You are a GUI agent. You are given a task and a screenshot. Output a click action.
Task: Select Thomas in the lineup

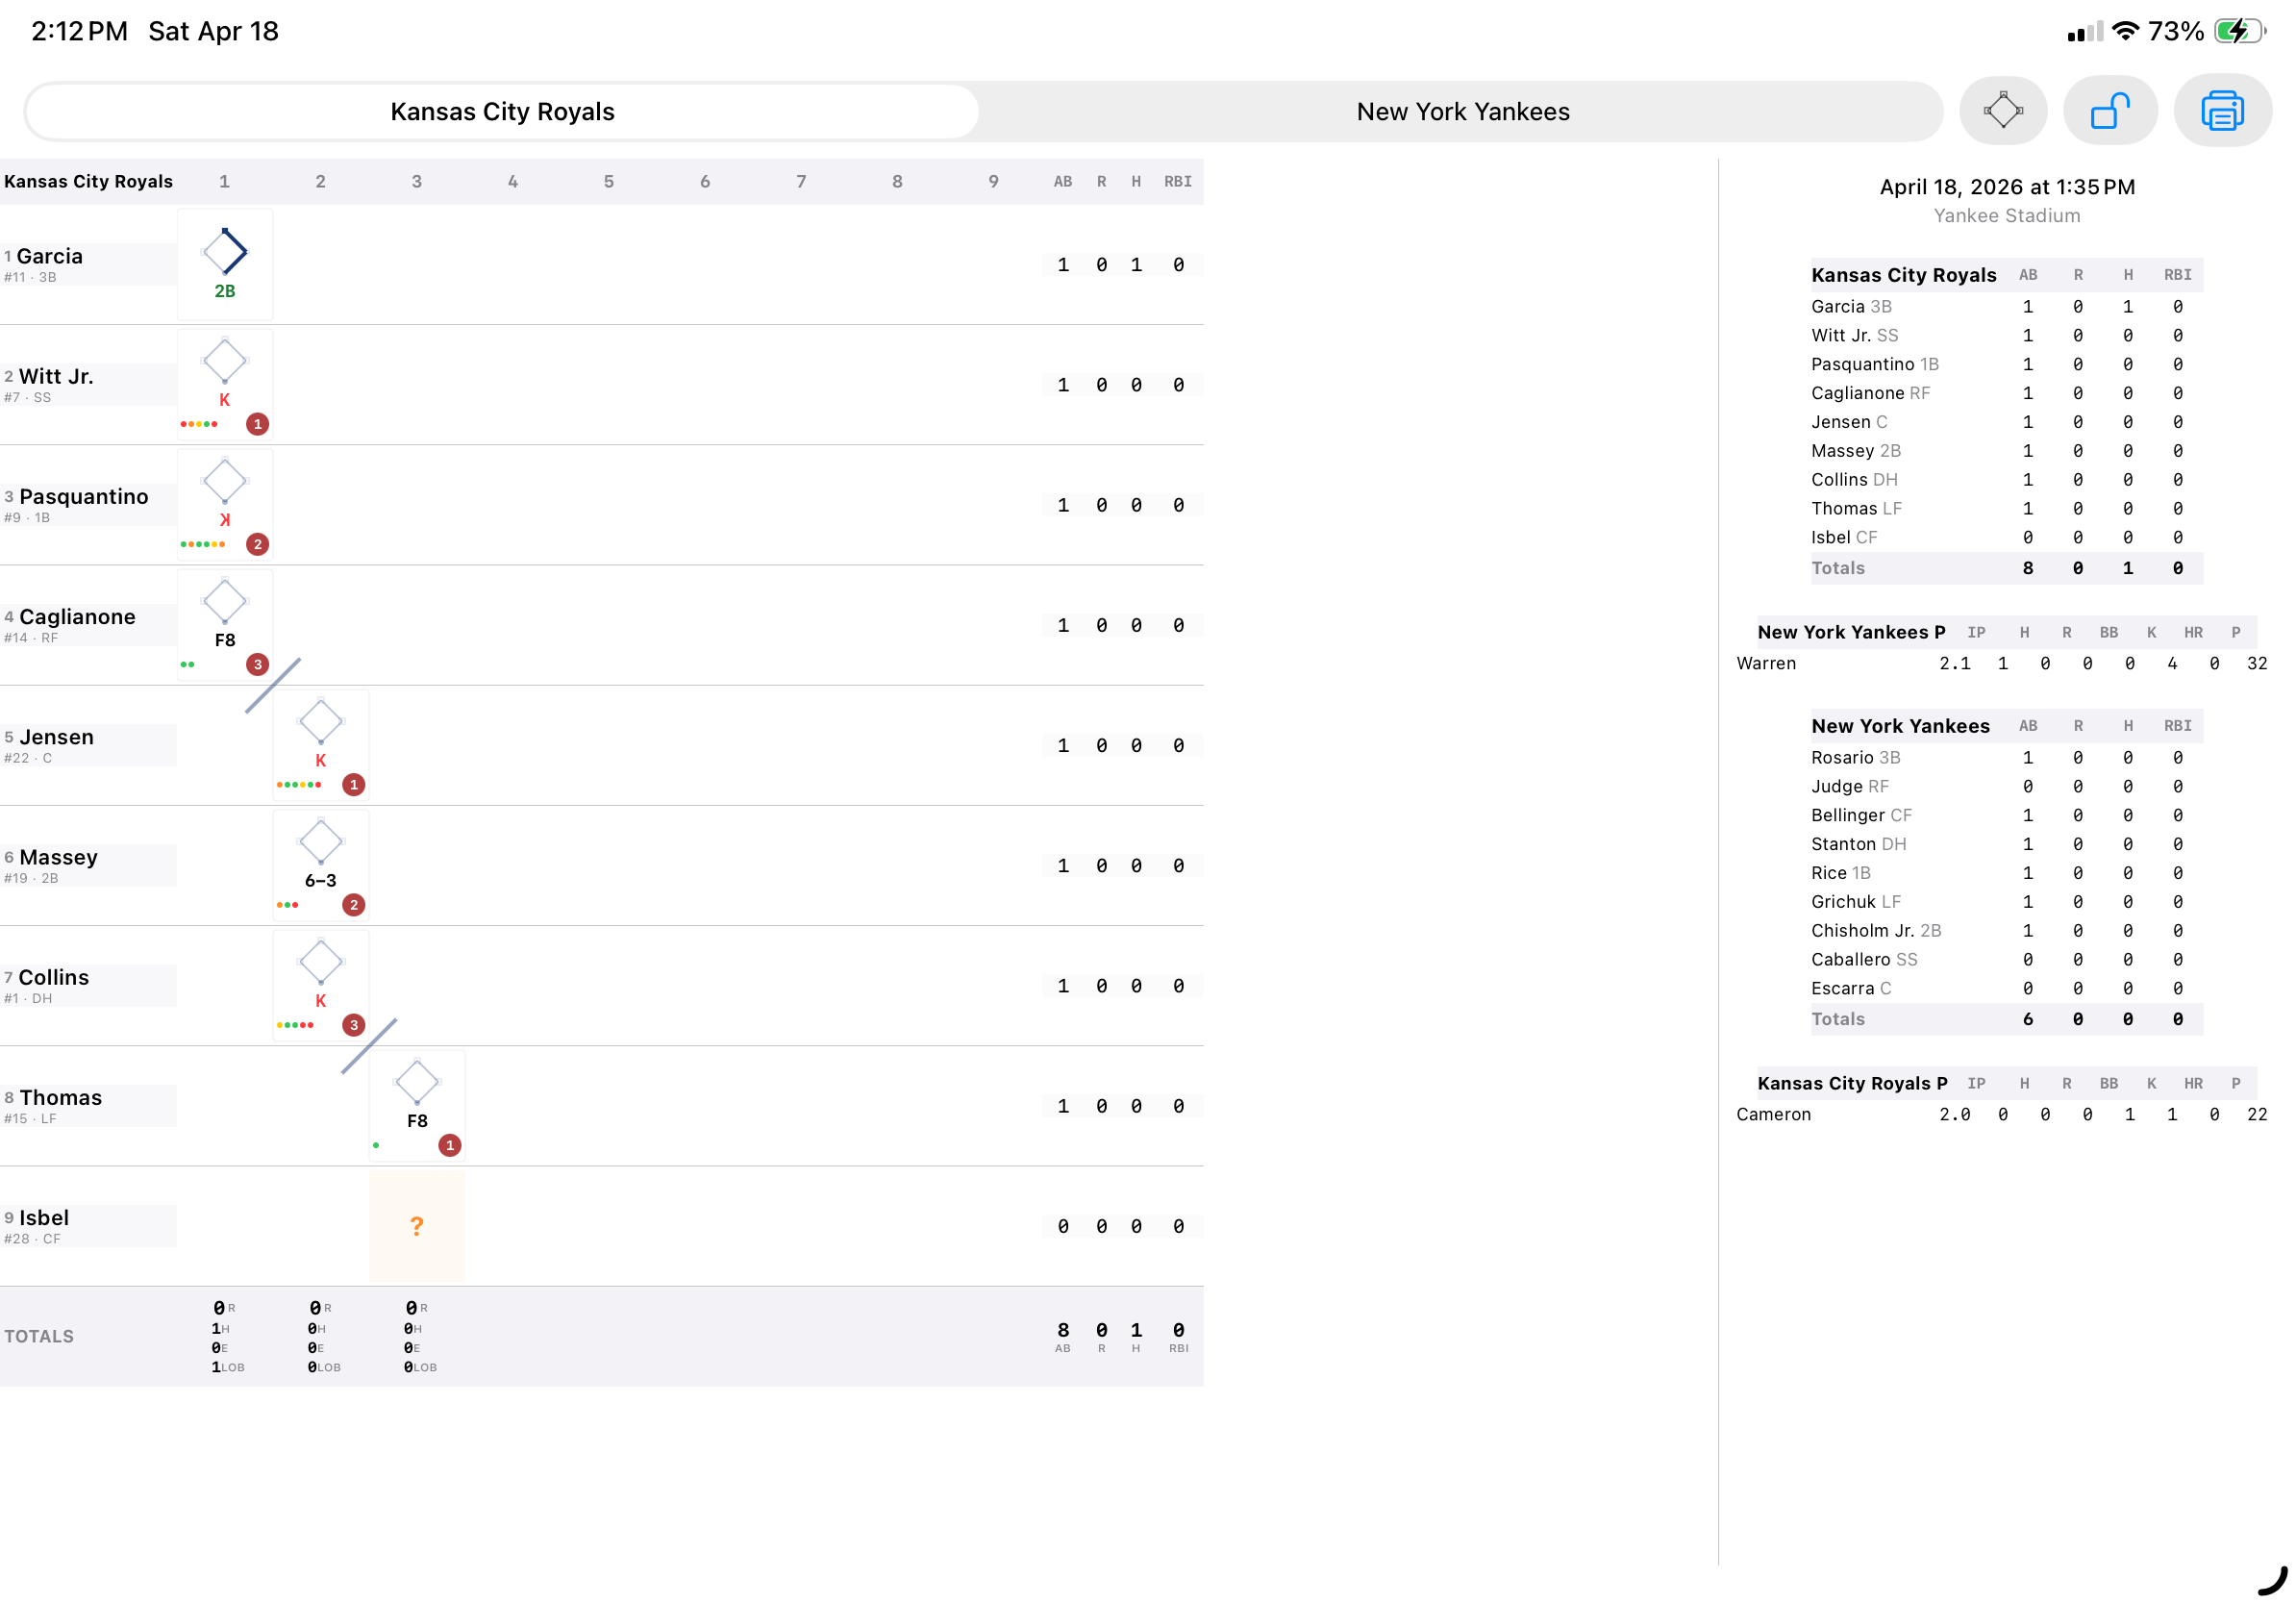pos(88,1105)
